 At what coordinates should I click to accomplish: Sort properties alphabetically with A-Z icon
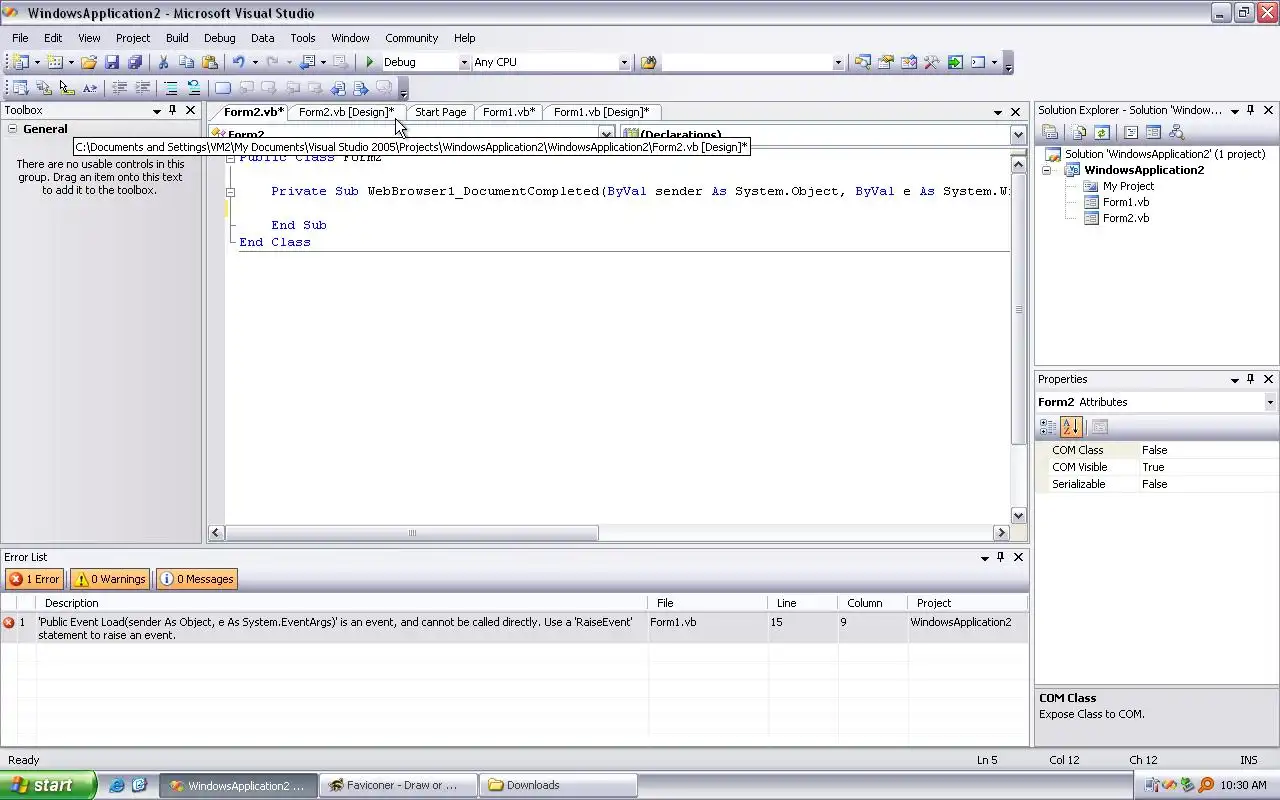point(1071,427)
